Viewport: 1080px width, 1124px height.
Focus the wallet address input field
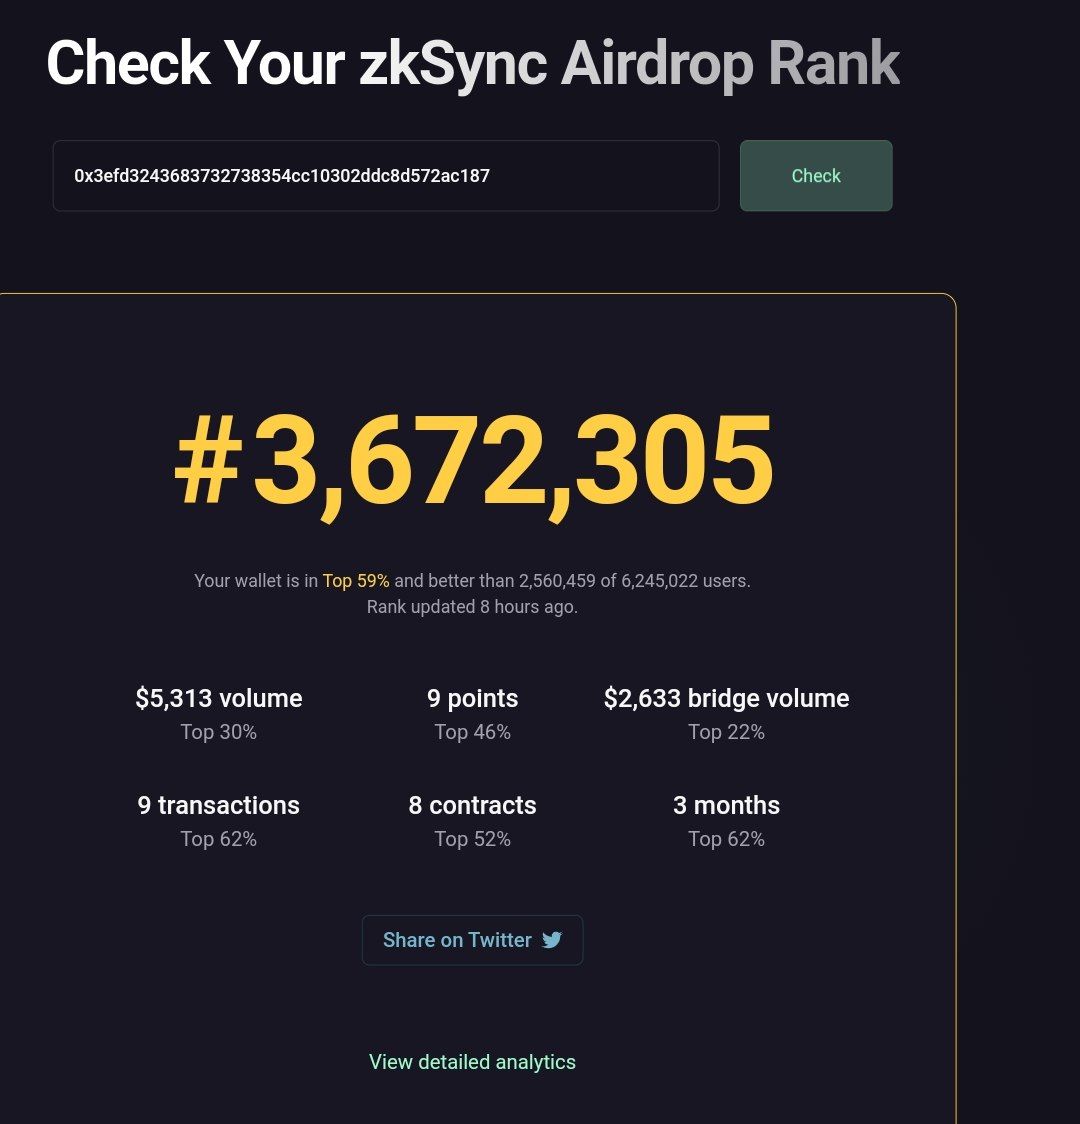(x=386, y=176)
